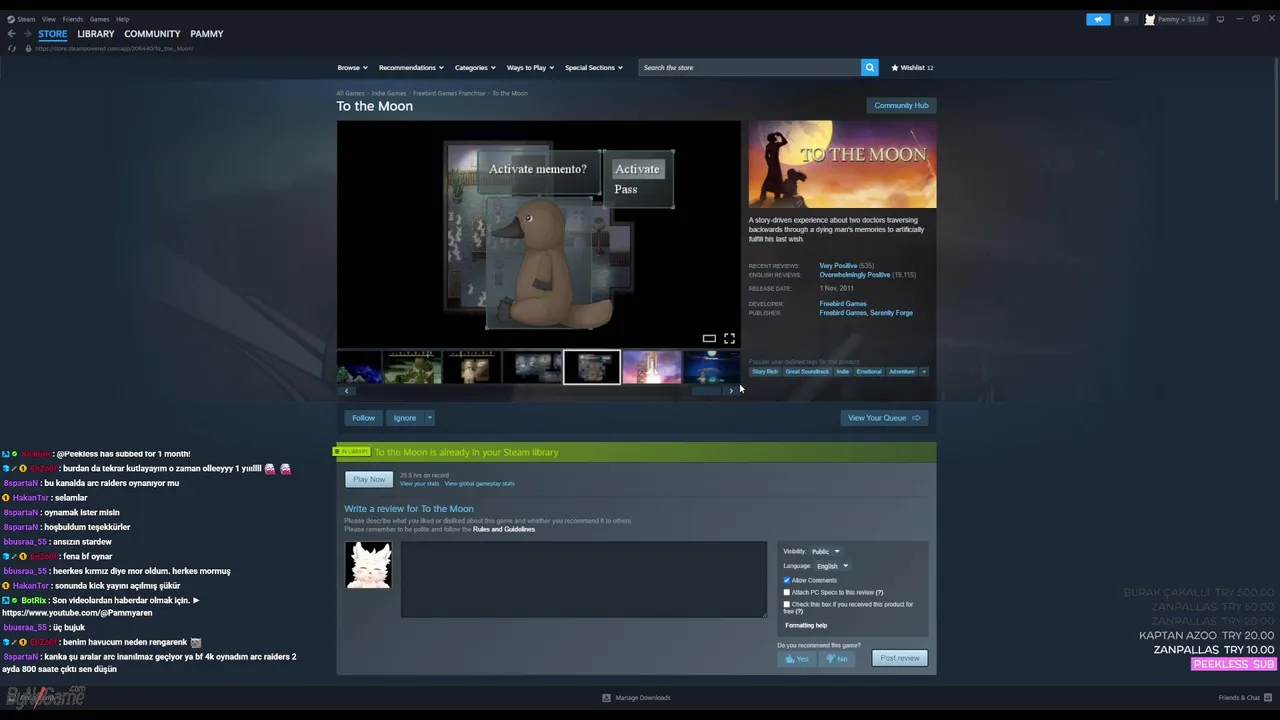
Task: Click the Overwhelmingly Positive review summary
Action: 855,275
